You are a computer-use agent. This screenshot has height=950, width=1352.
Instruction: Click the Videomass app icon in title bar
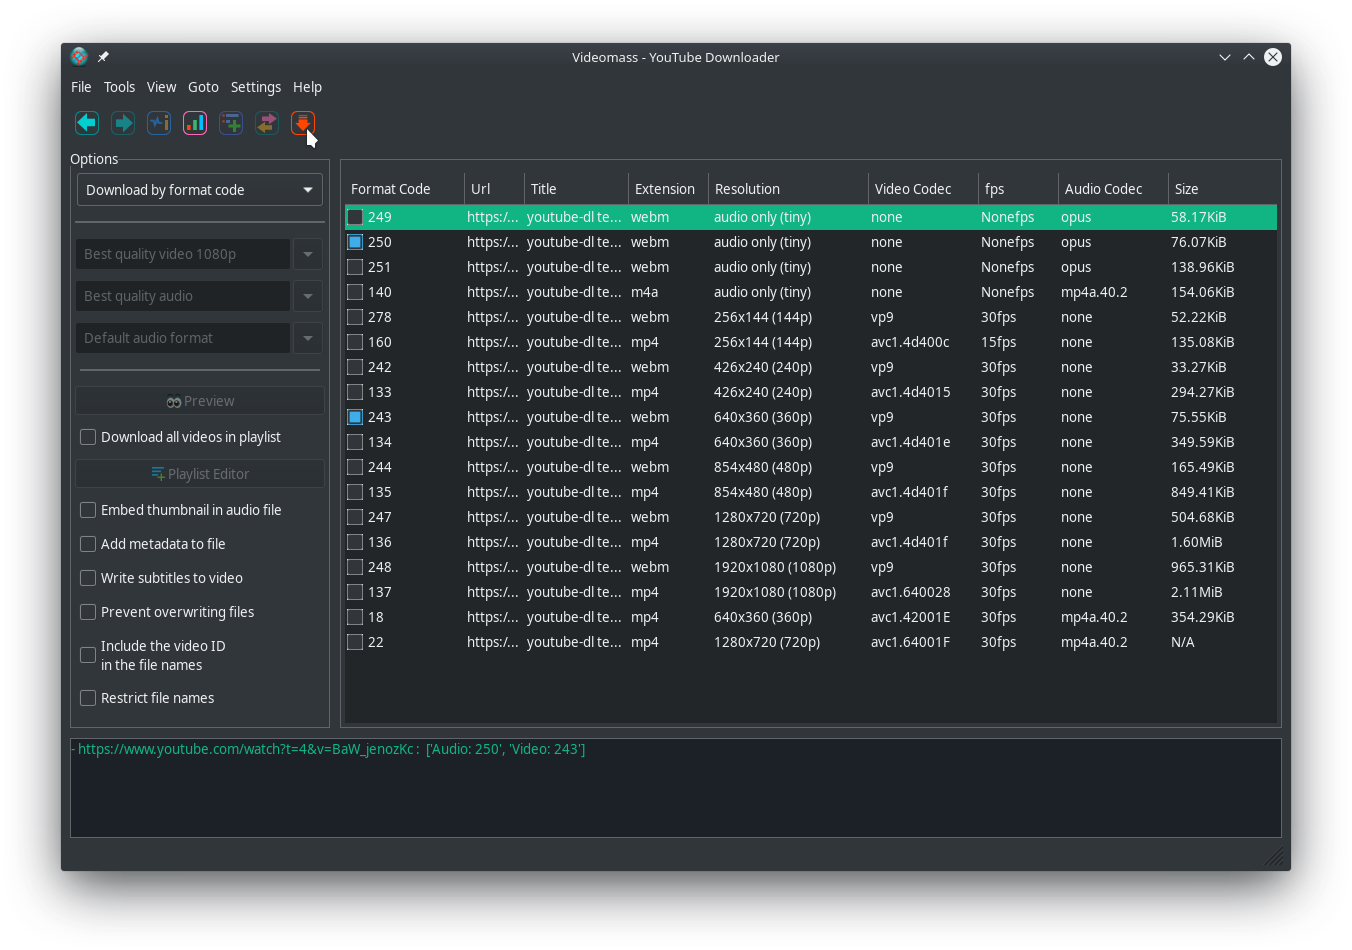pyautogui.click(x=79, y=57)
